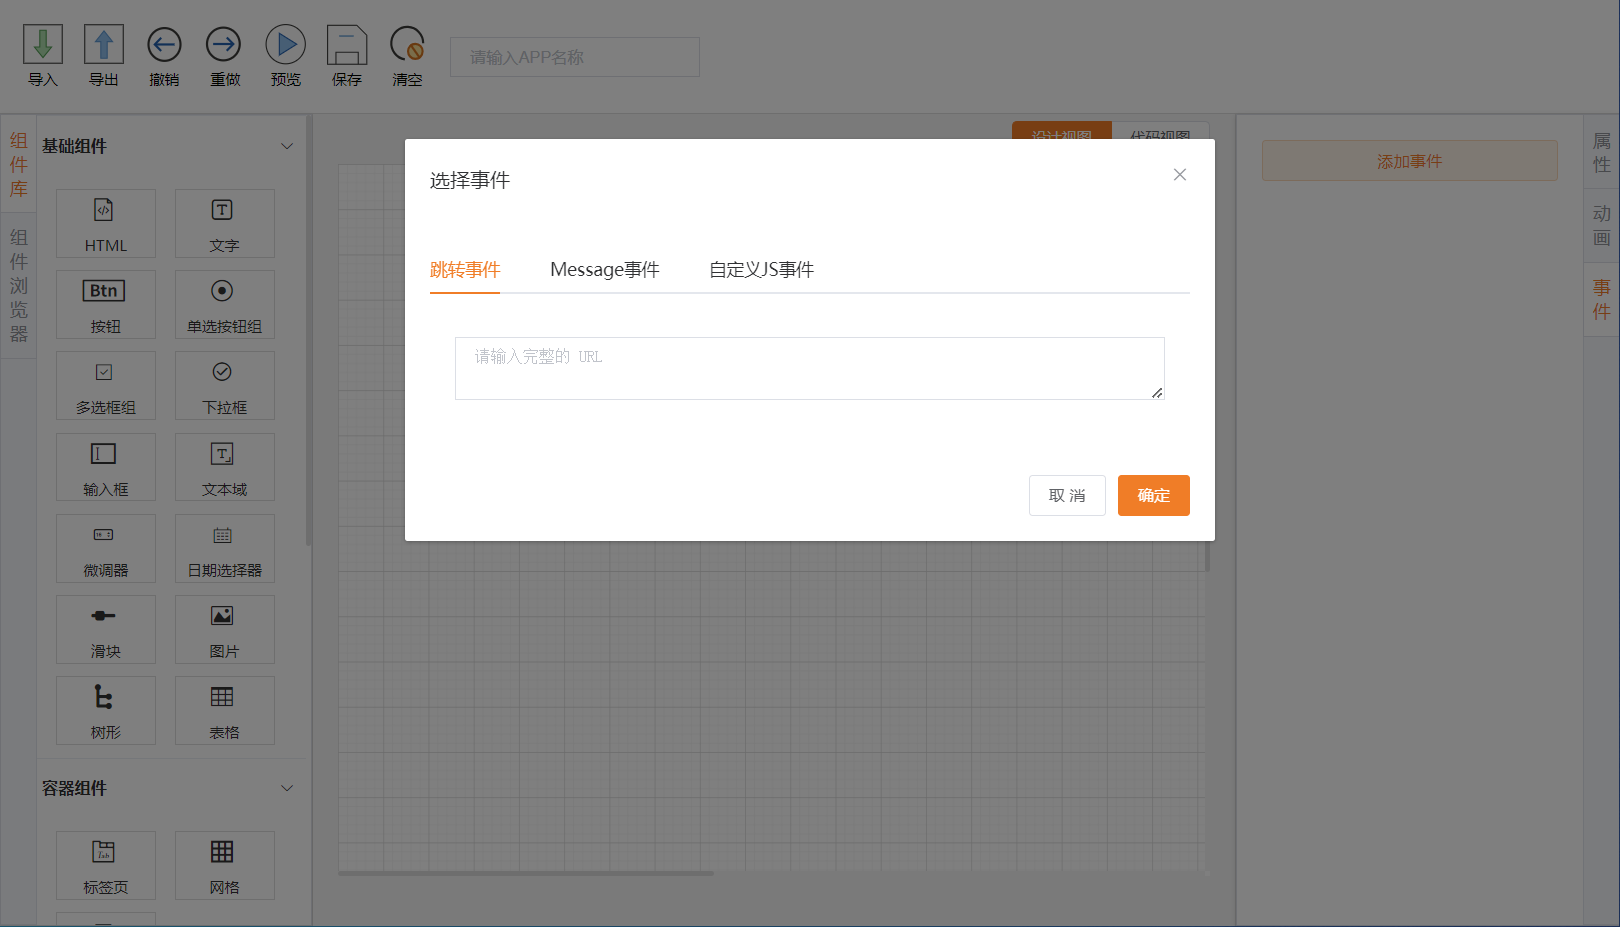
Task: Select the 图片 image component
Action: (225, 629)
